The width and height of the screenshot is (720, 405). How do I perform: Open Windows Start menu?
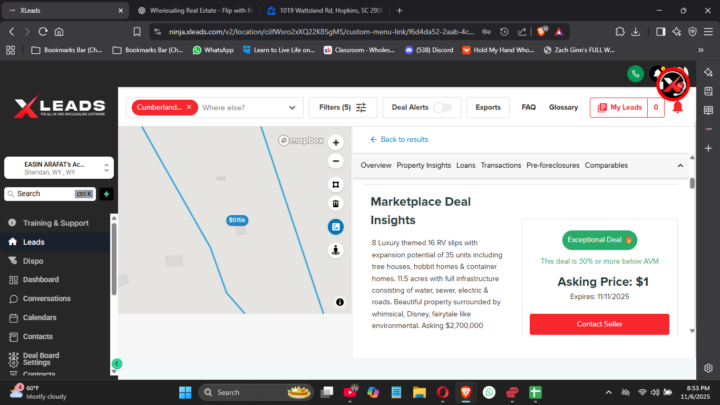(x=185, y=393)
